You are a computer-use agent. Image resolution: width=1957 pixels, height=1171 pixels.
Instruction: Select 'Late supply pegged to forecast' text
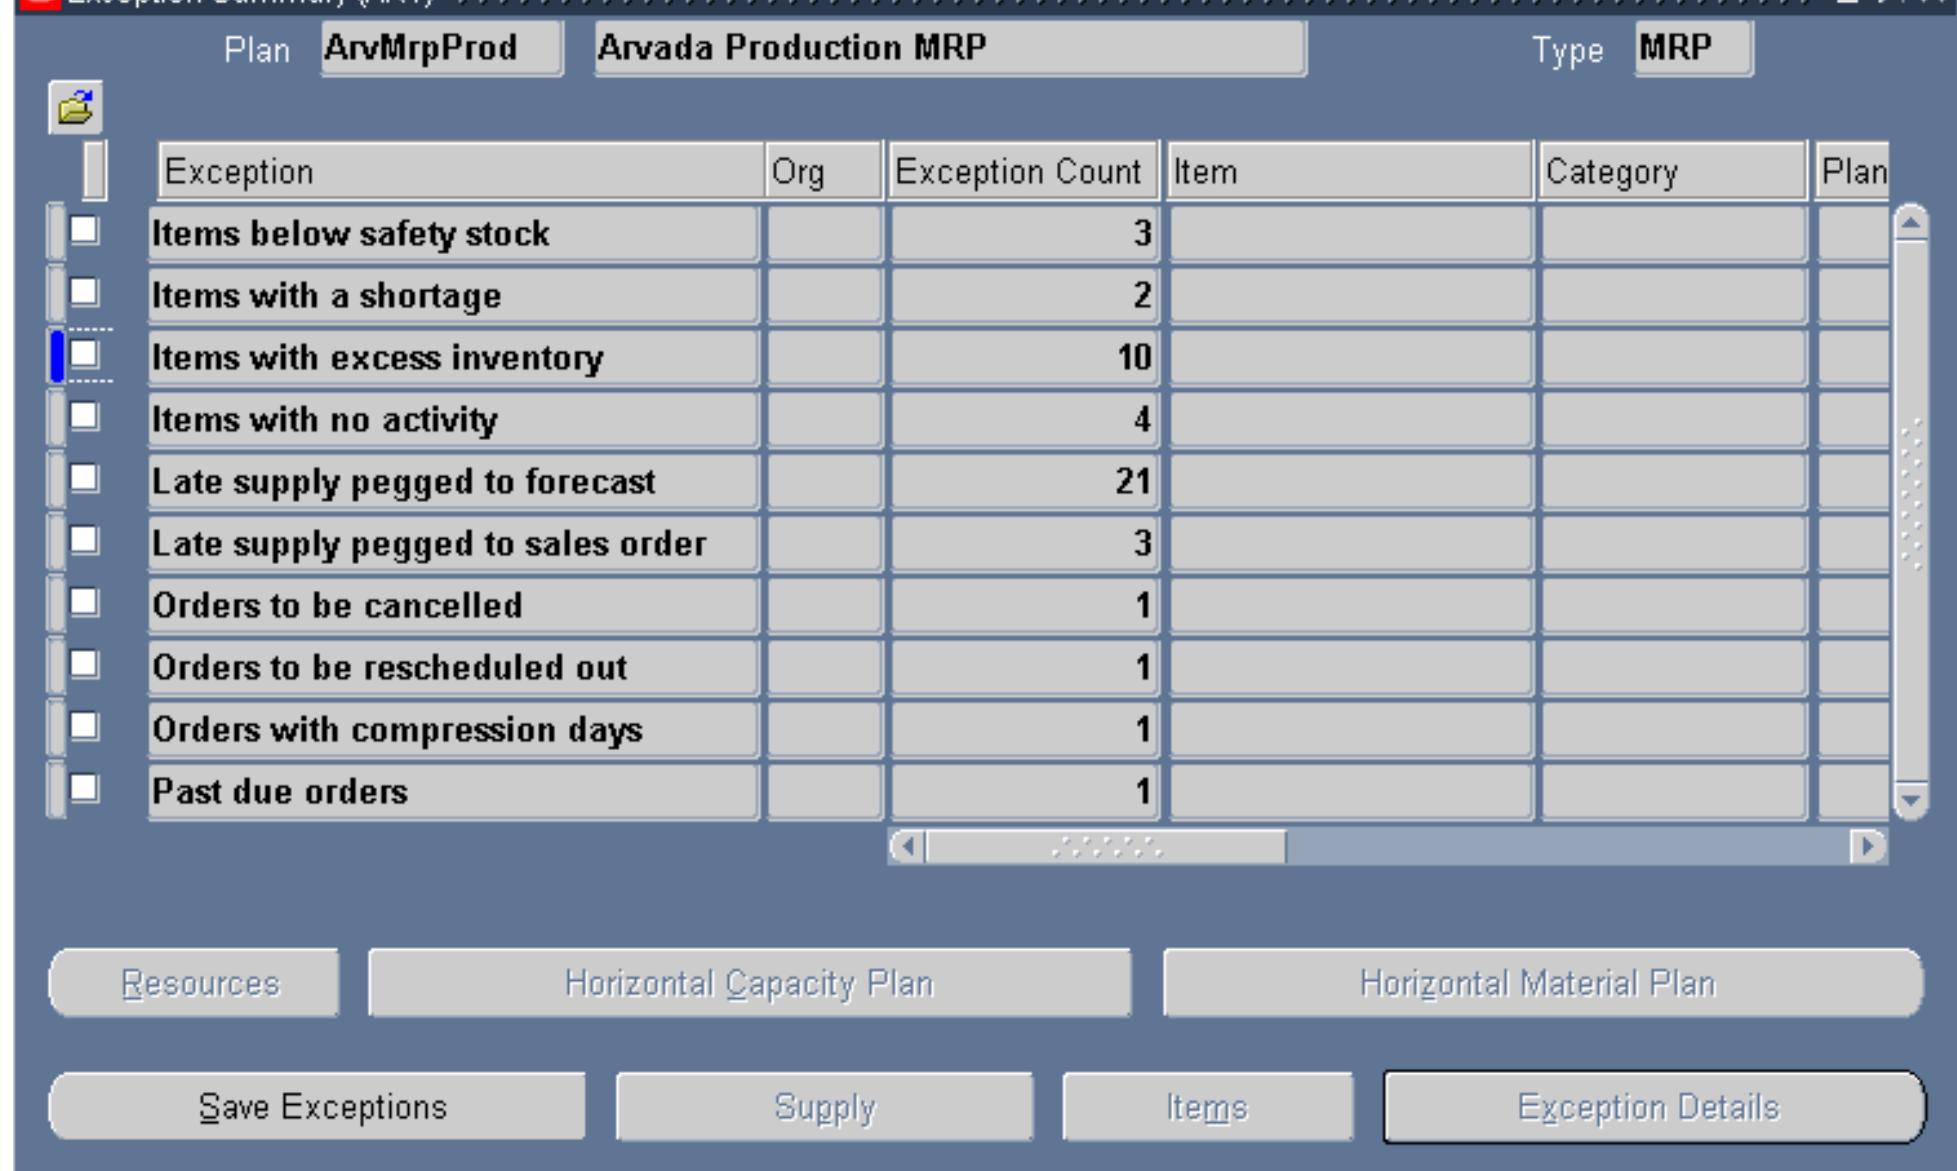click(403, 482)
